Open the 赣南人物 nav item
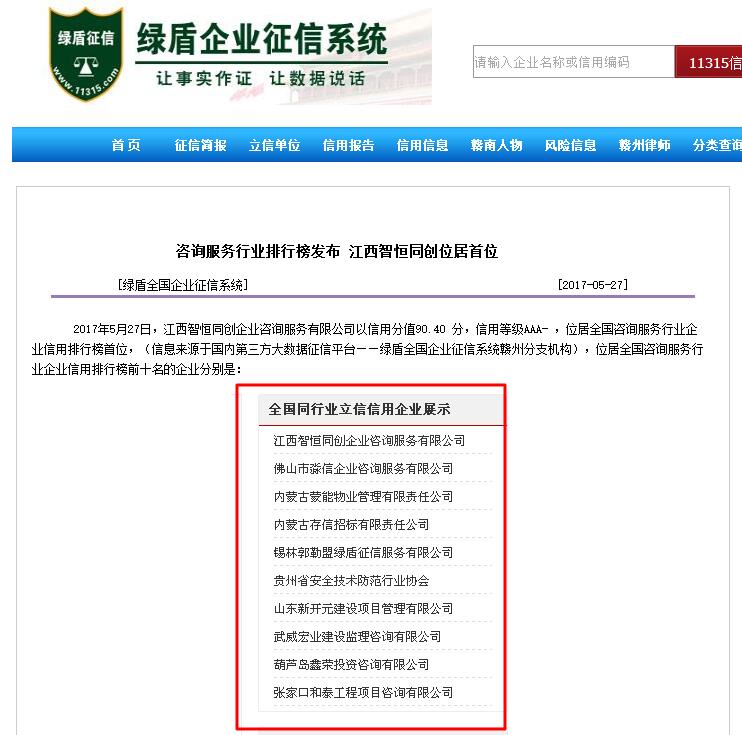Screen dimensions: 742x735 (496, 145)
